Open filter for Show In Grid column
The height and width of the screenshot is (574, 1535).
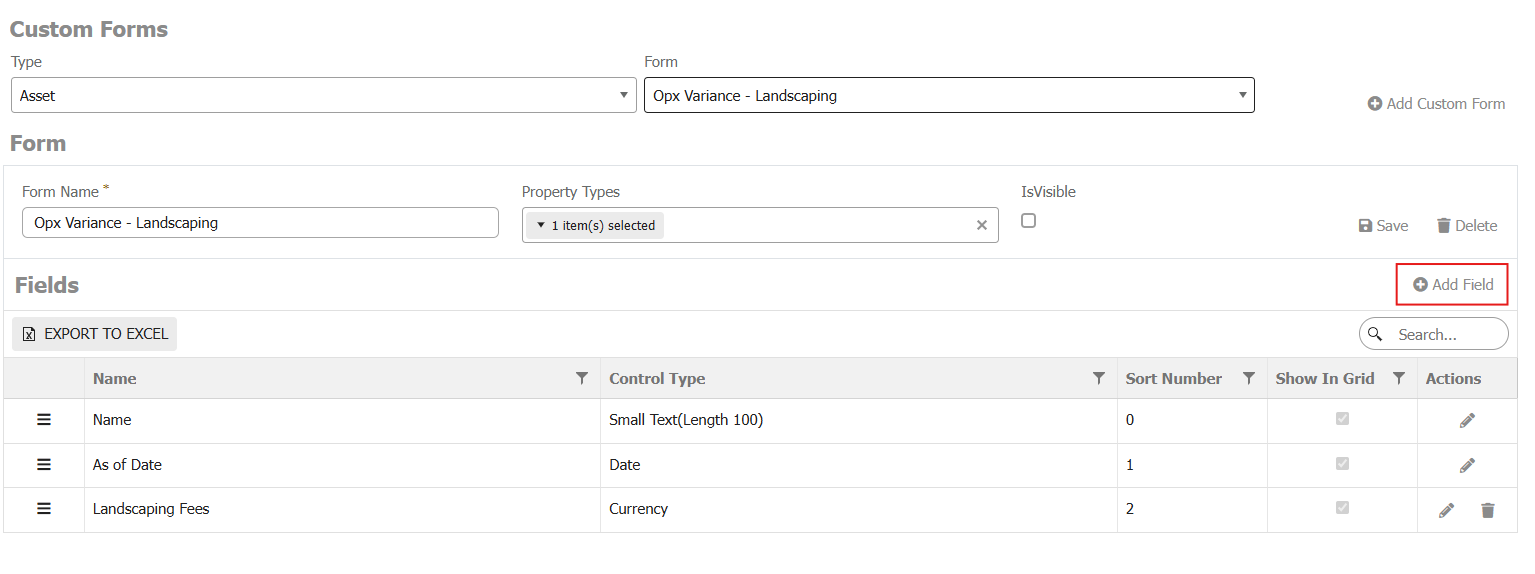(1399, 378)
